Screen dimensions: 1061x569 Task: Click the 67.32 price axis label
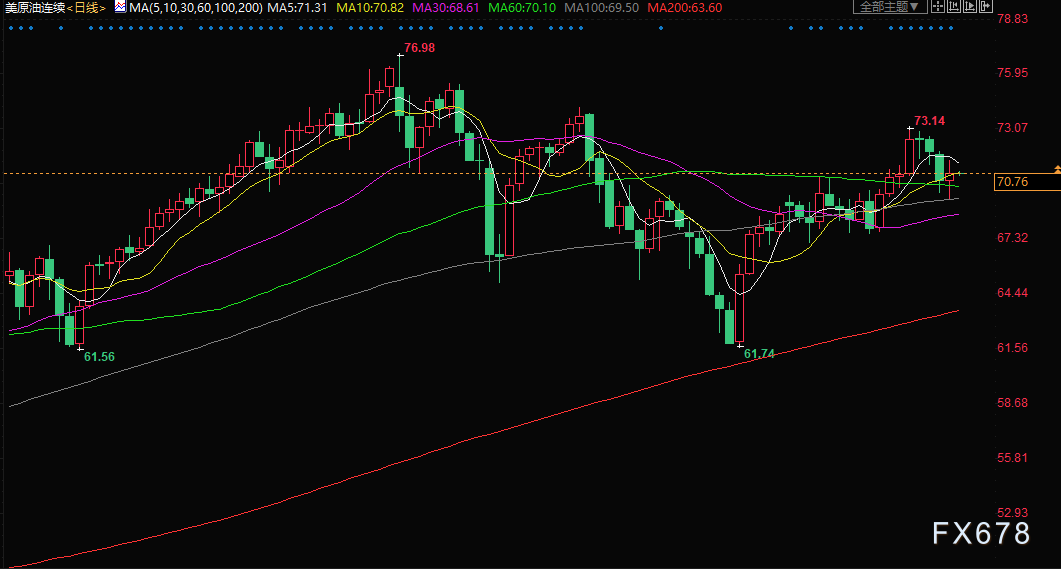click(1012, 237)
